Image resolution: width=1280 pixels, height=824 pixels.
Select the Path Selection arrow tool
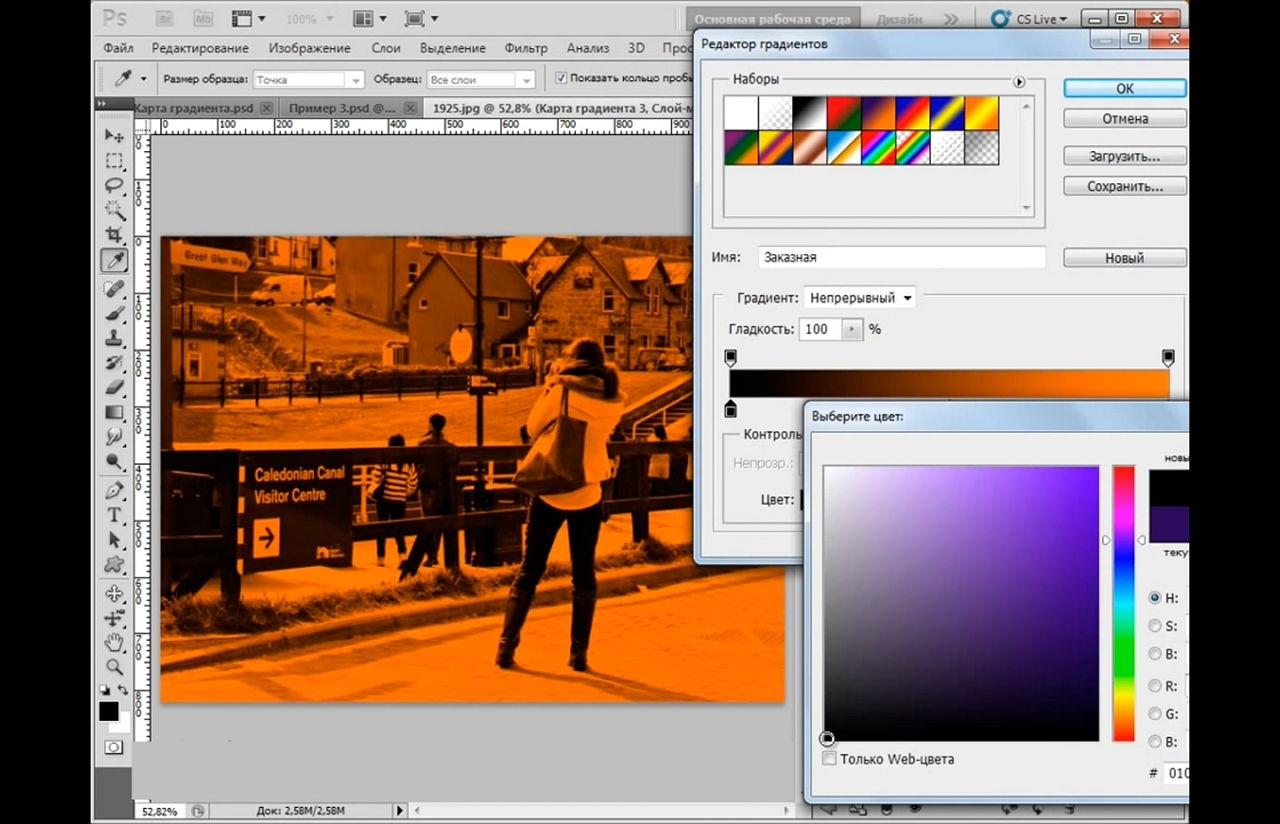click(114, 540)
